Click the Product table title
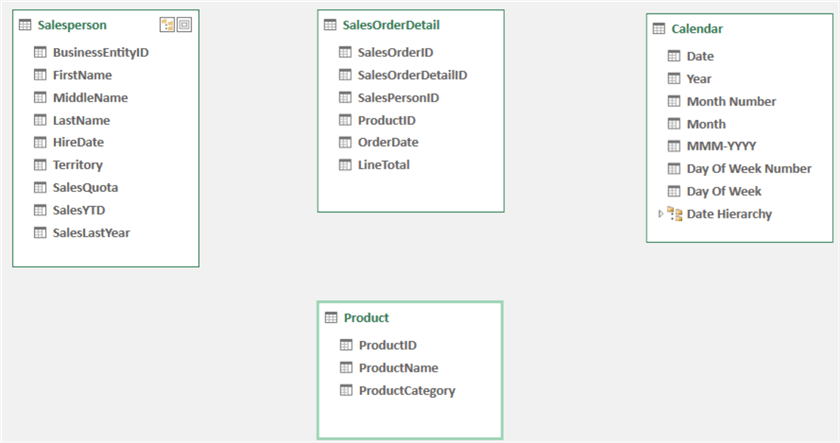Image resolution: width=840 pixels, height=443 pixels. [x=366, y=318]
